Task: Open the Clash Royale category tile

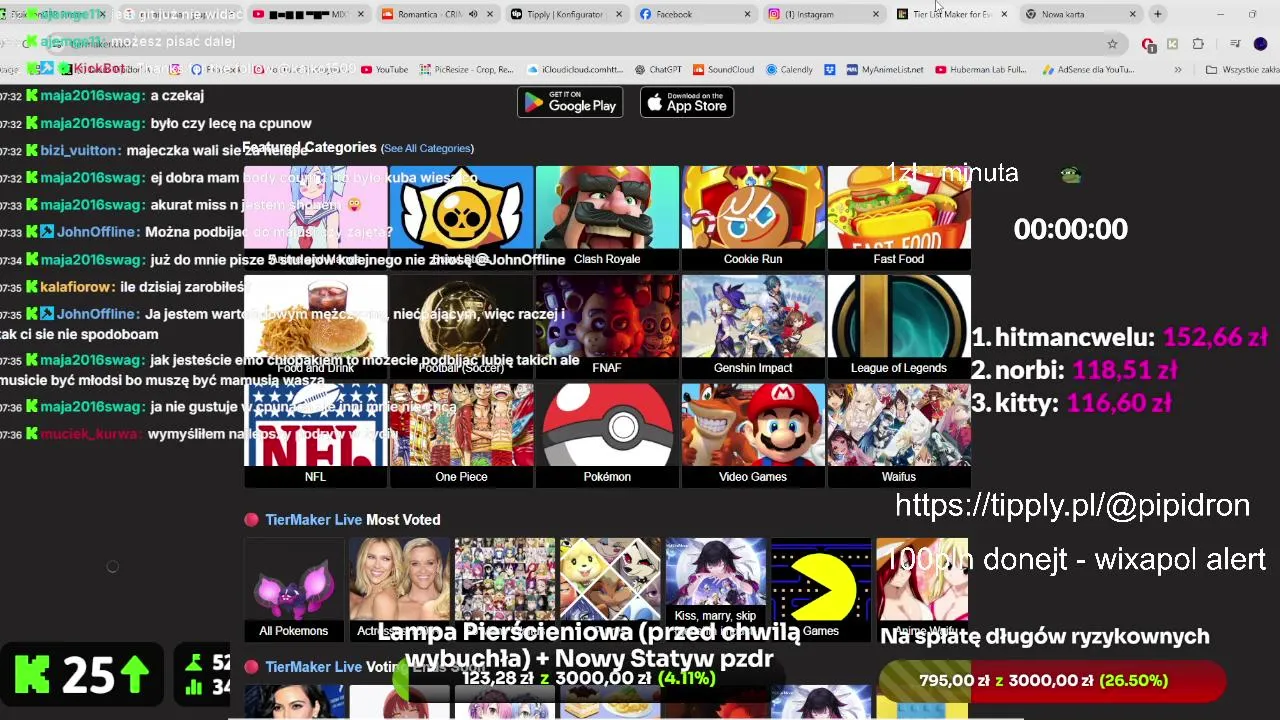Action: [607, 217]
